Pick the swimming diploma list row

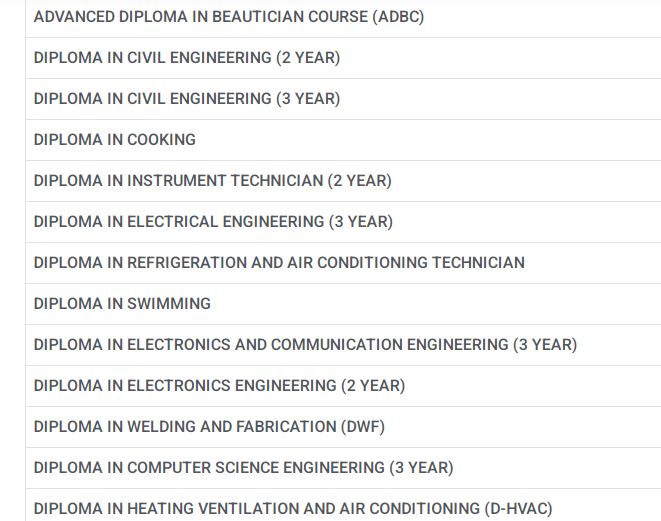[x=122, y=304]
